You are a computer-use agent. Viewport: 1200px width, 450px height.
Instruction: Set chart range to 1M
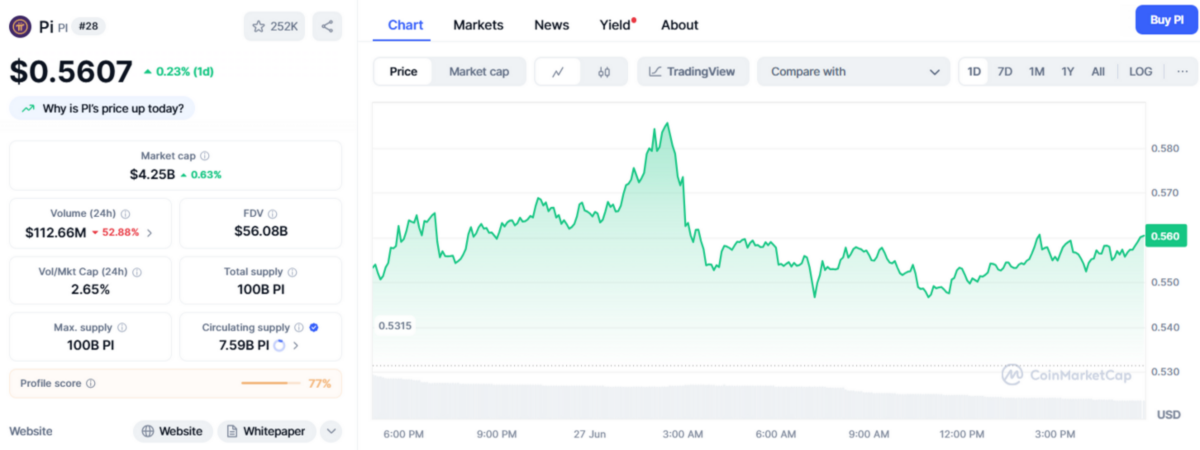1037,72
